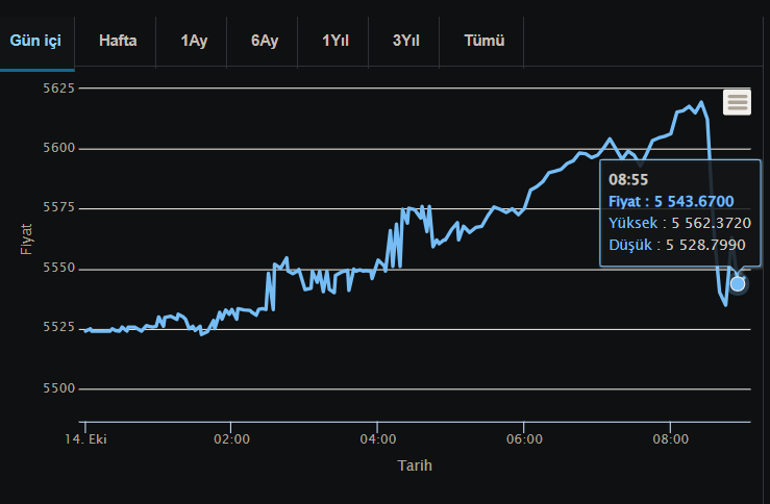Screen dimensions: 770x504
Task: Click the 08:00 x-axis label
Action: tap(671, 439)
